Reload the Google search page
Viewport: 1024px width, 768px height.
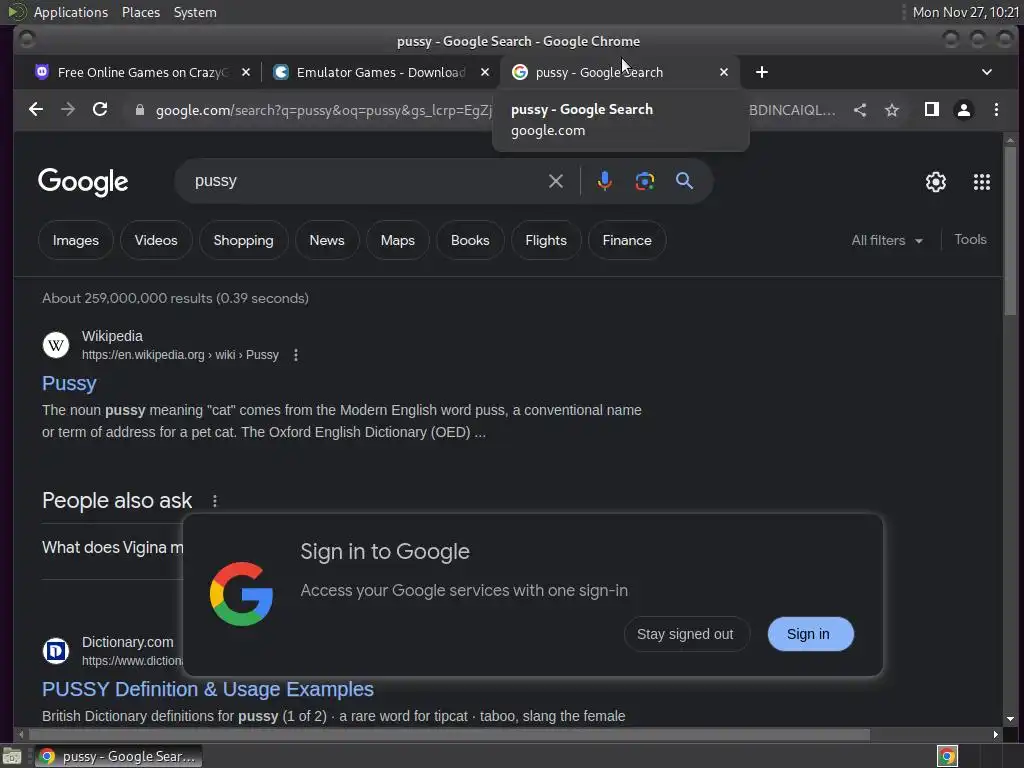click(x=100, y=110)
